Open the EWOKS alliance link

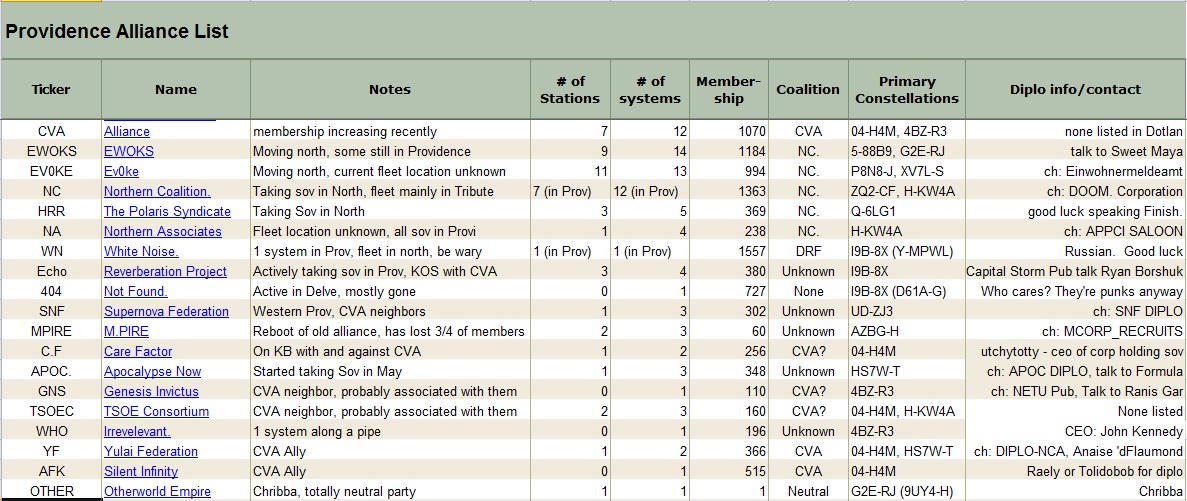point(129,151)
